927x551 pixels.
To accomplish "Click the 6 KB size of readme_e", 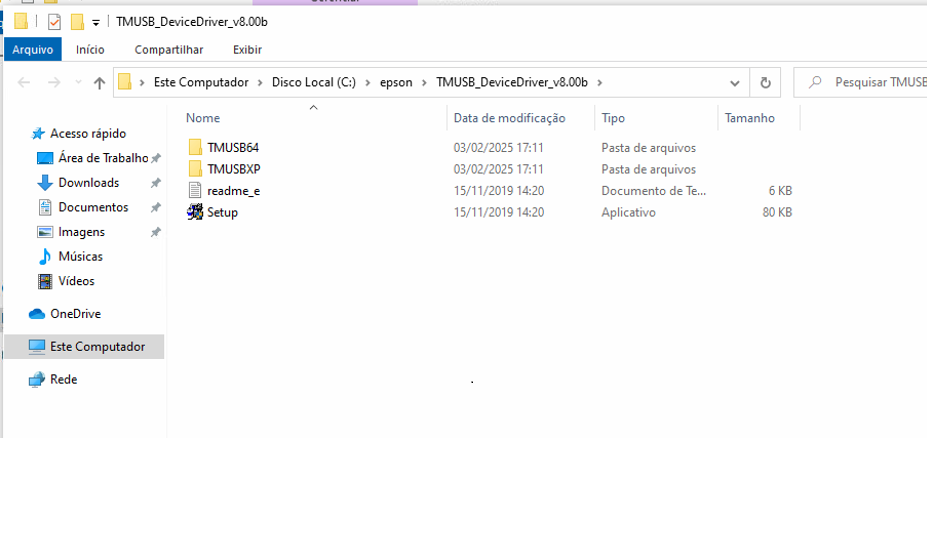I will pyautogui.click(x=780, y=191).
